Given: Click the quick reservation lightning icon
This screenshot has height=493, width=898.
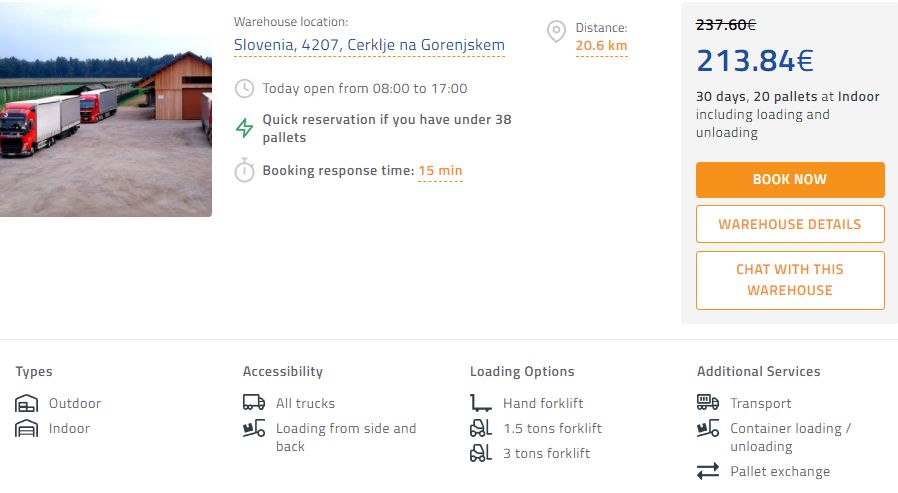Looking at the screenshot, I should pos(245,128).
